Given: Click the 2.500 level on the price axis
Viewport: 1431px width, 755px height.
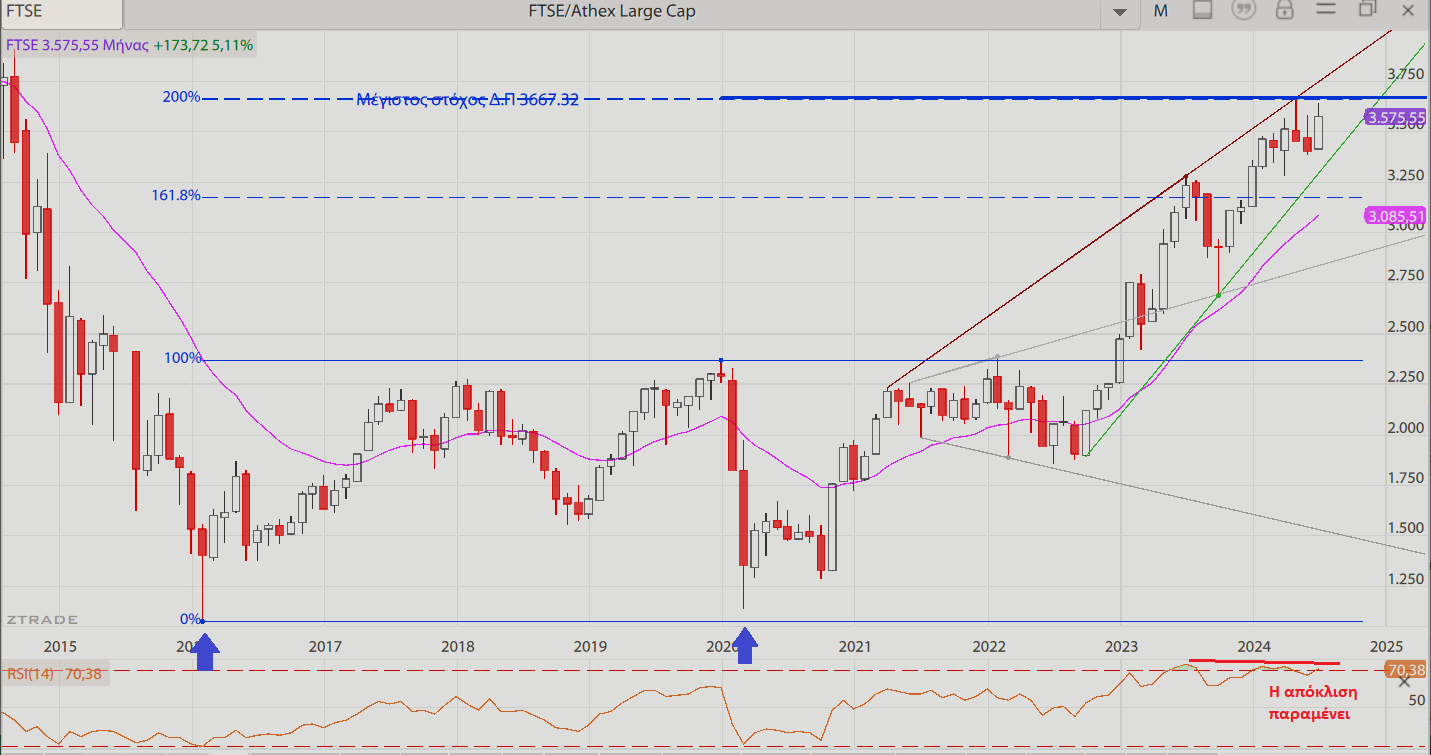Looking at the screenshot, I should pos(1405,327).
